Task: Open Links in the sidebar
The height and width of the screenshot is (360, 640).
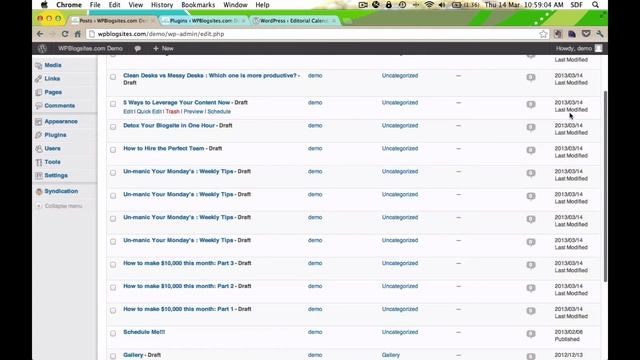Action: (52, 78)
